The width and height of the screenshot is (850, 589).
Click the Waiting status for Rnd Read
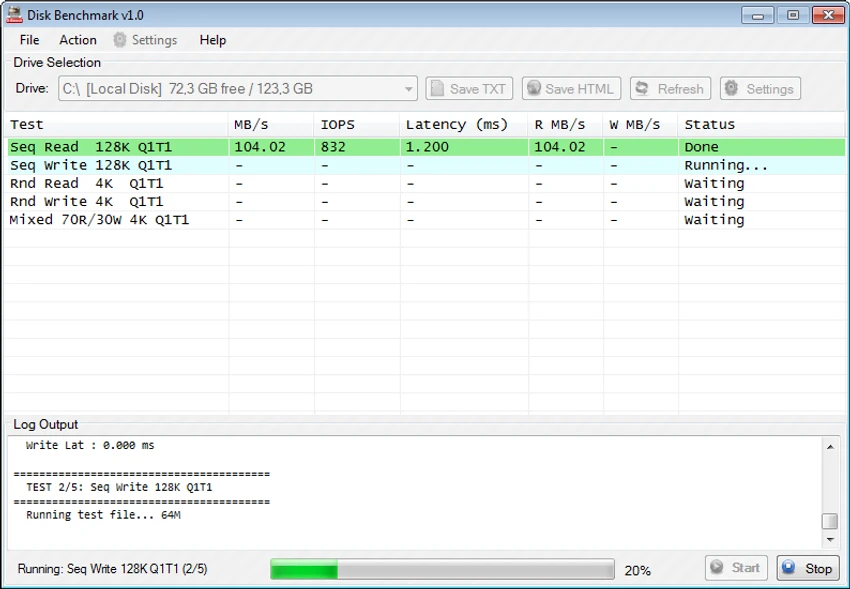coord(714,183)
